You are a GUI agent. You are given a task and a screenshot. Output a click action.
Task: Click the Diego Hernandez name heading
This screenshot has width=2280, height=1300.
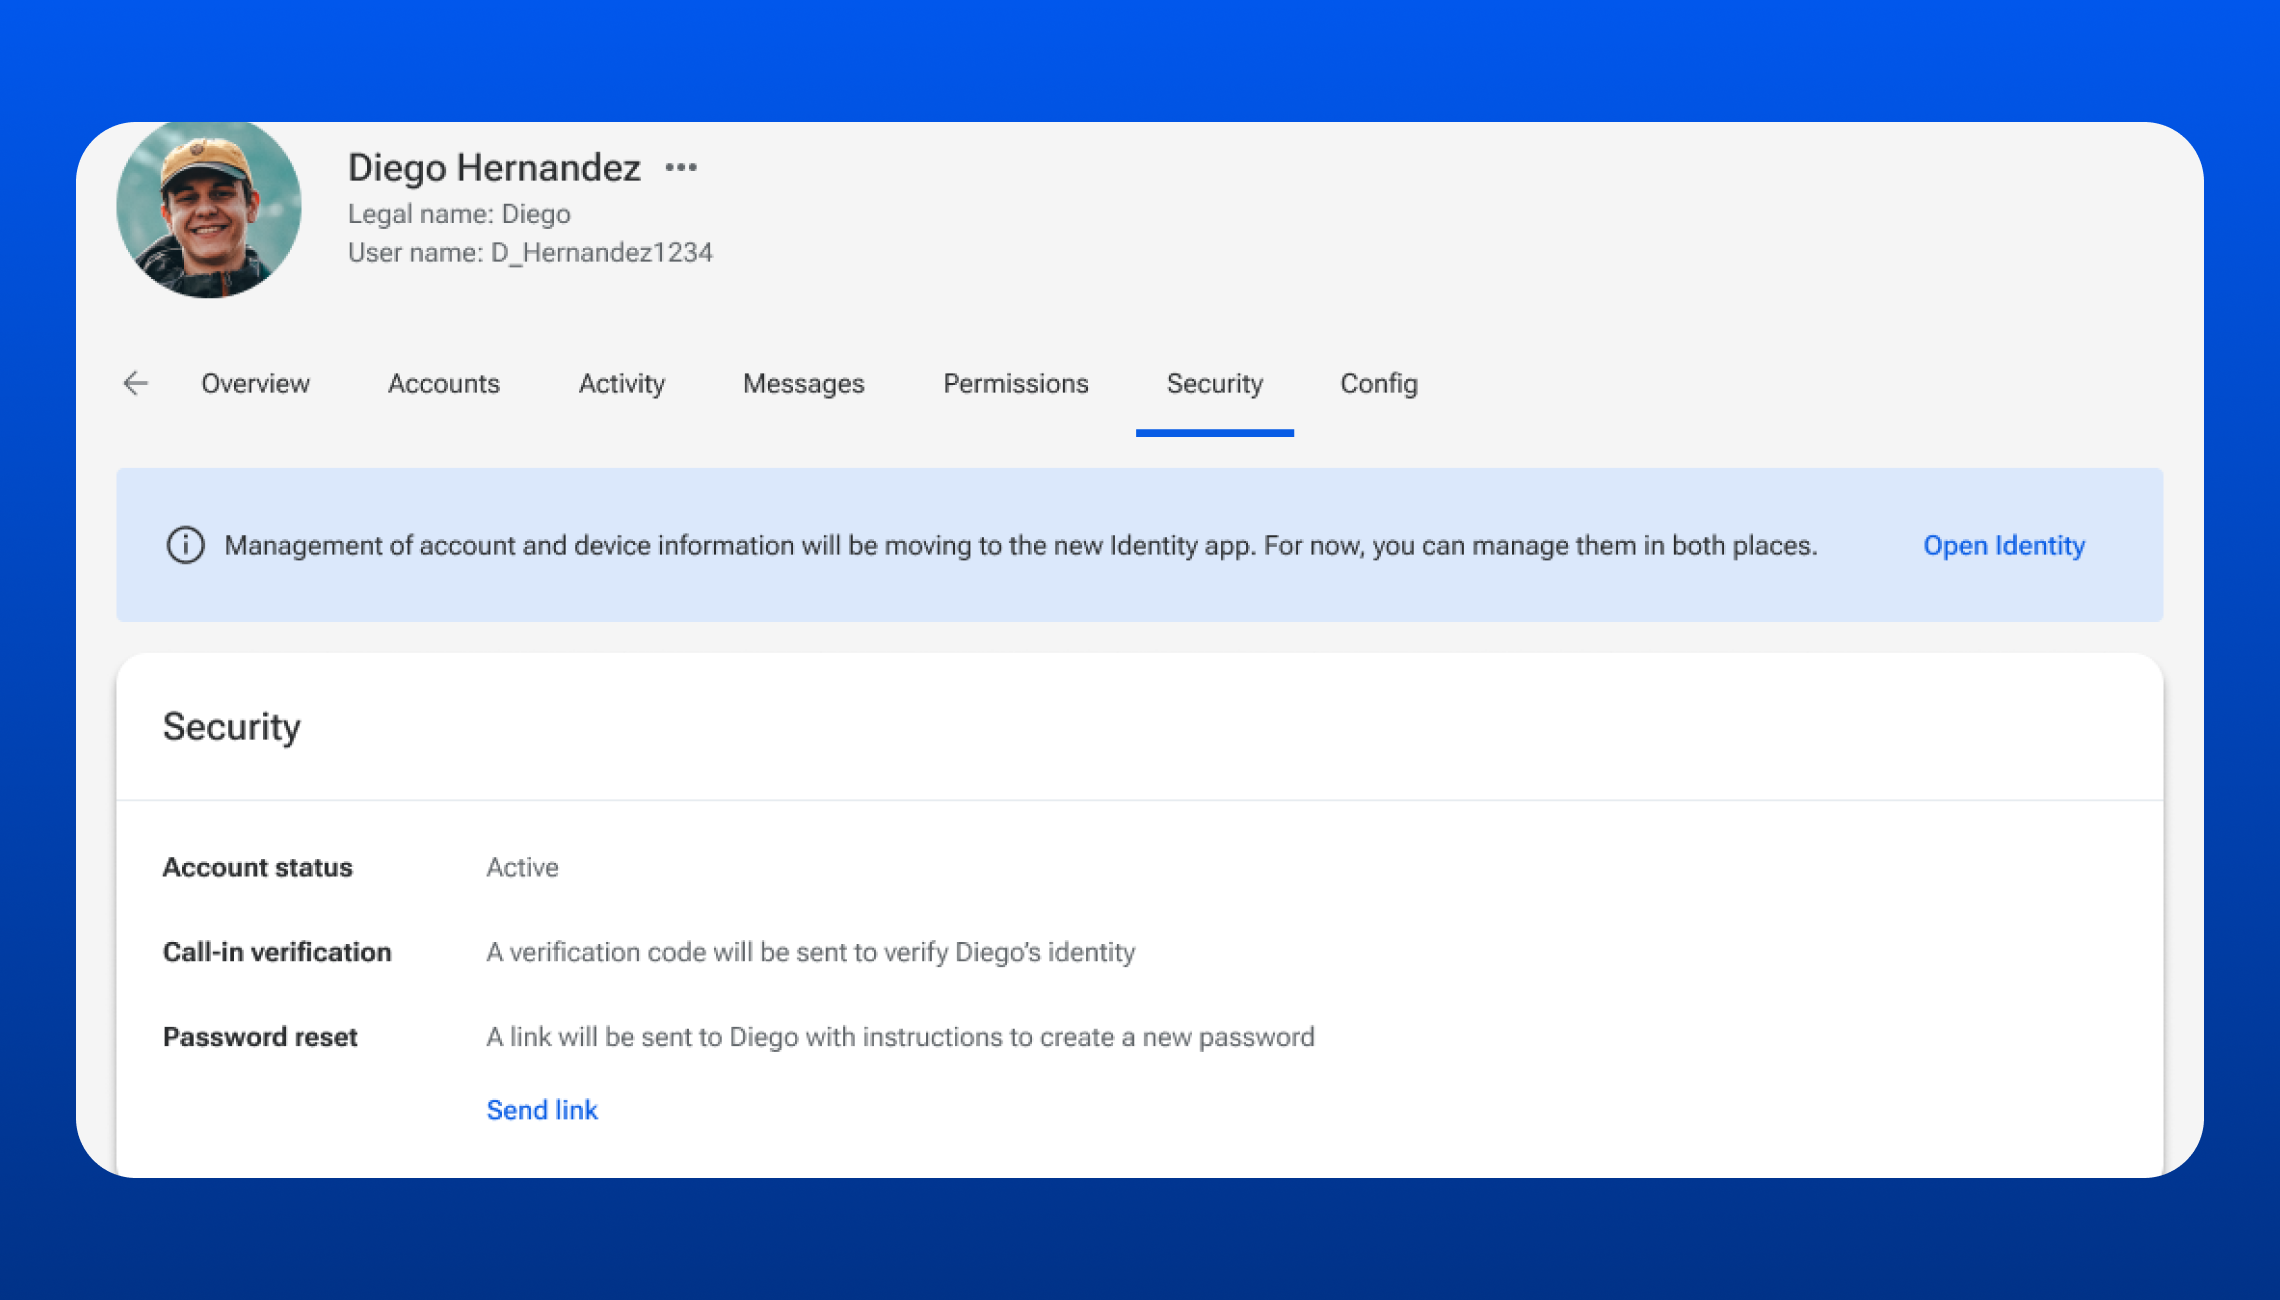[494, 168]
